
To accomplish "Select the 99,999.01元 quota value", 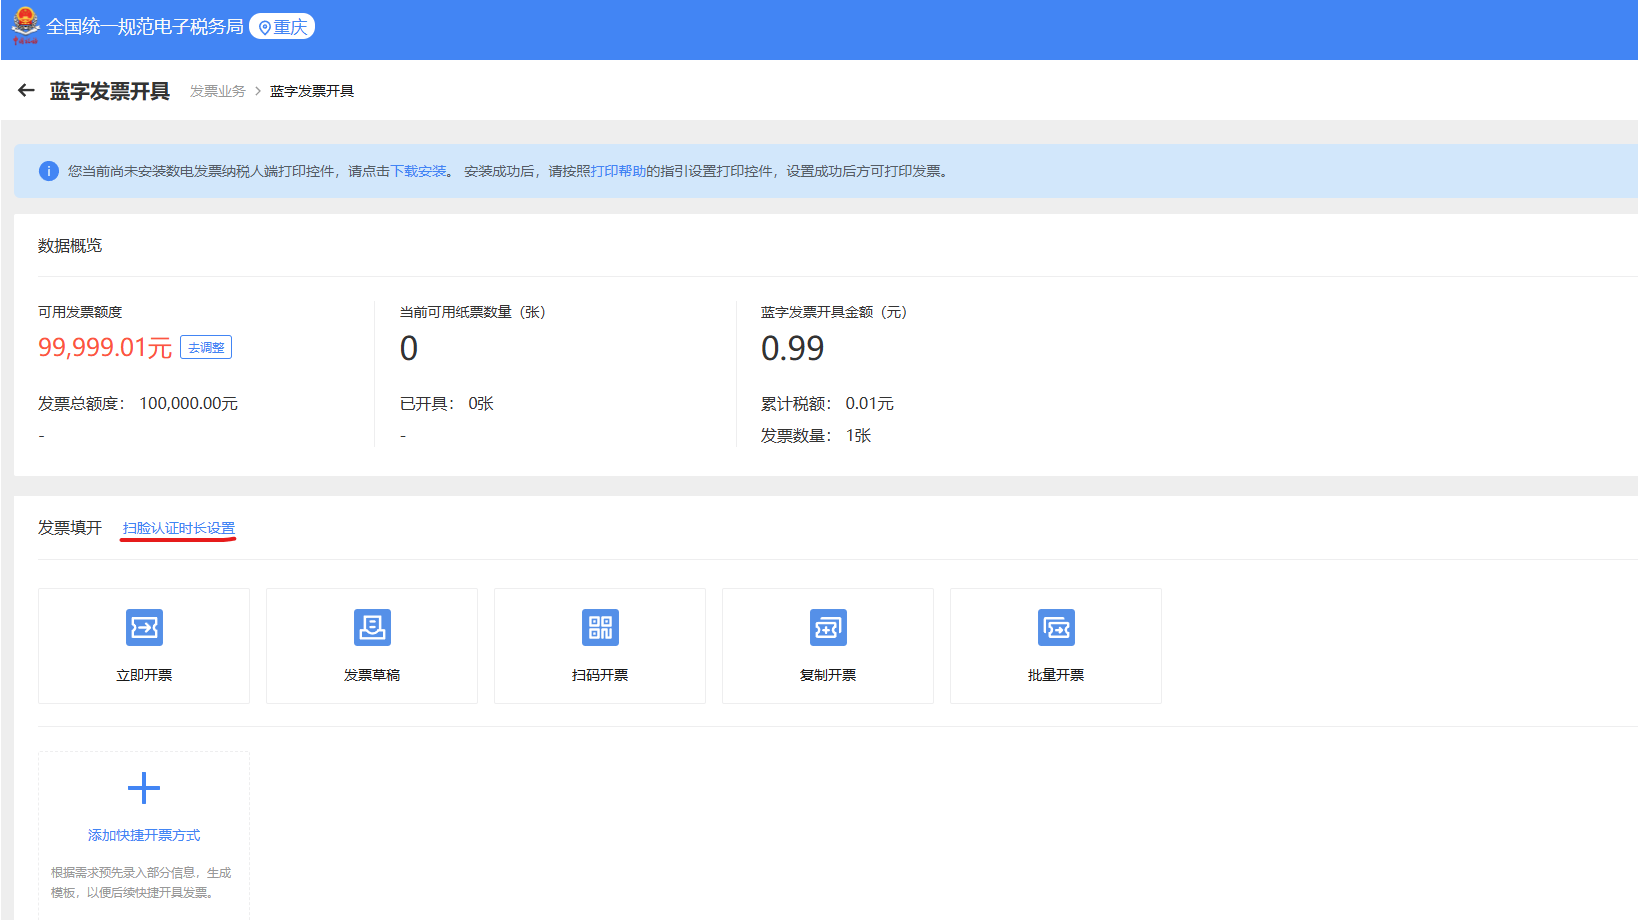I will click(105, 347).
